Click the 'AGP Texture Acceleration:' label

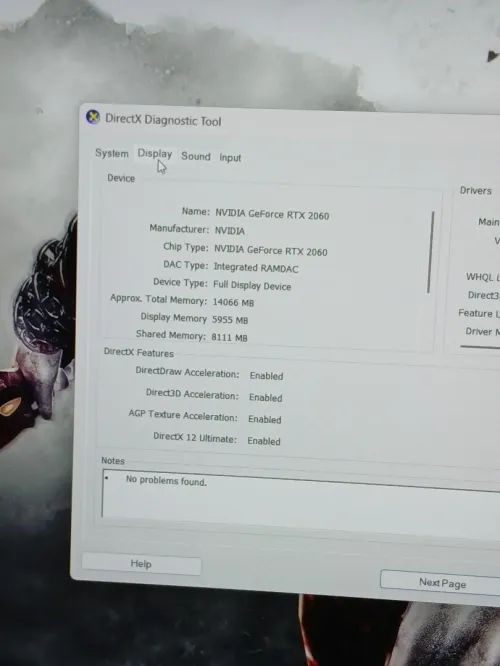click(183, 416)
